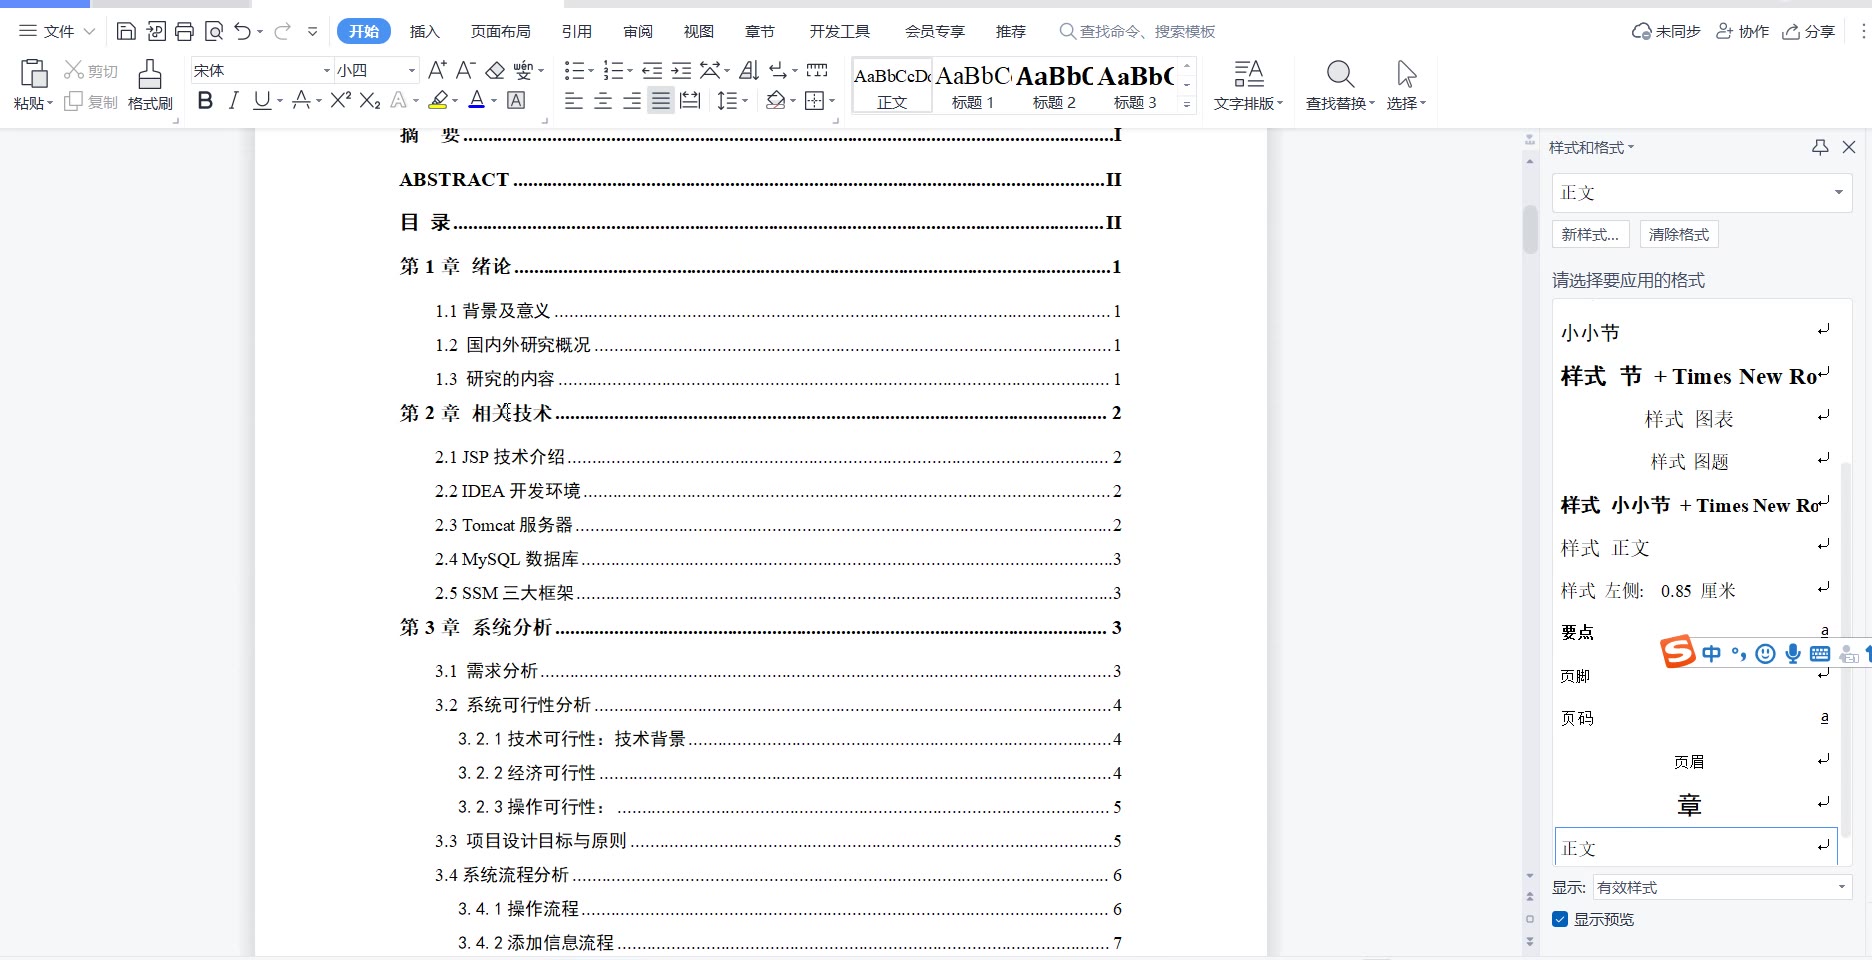Expand the font size dropdown 小四
The image size is (1872, 960).
[x=411, y=70]
